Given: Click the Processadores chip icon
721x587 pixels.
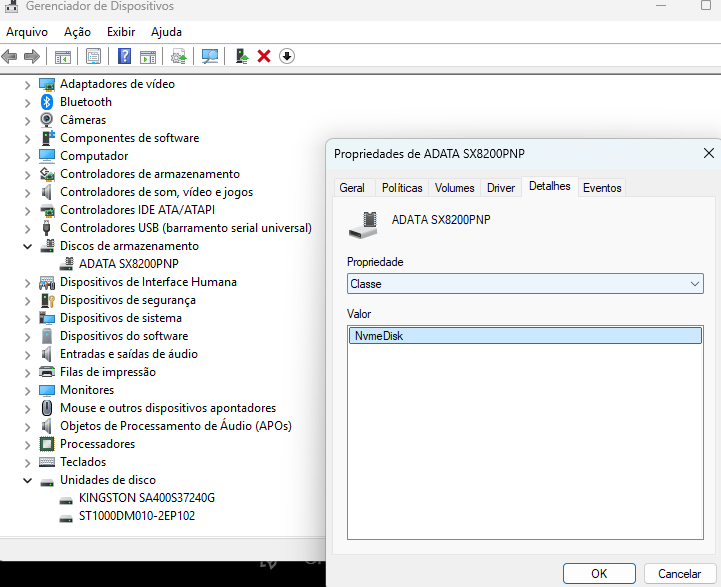Looking at the screenshot, I should [x=47, y=444].
